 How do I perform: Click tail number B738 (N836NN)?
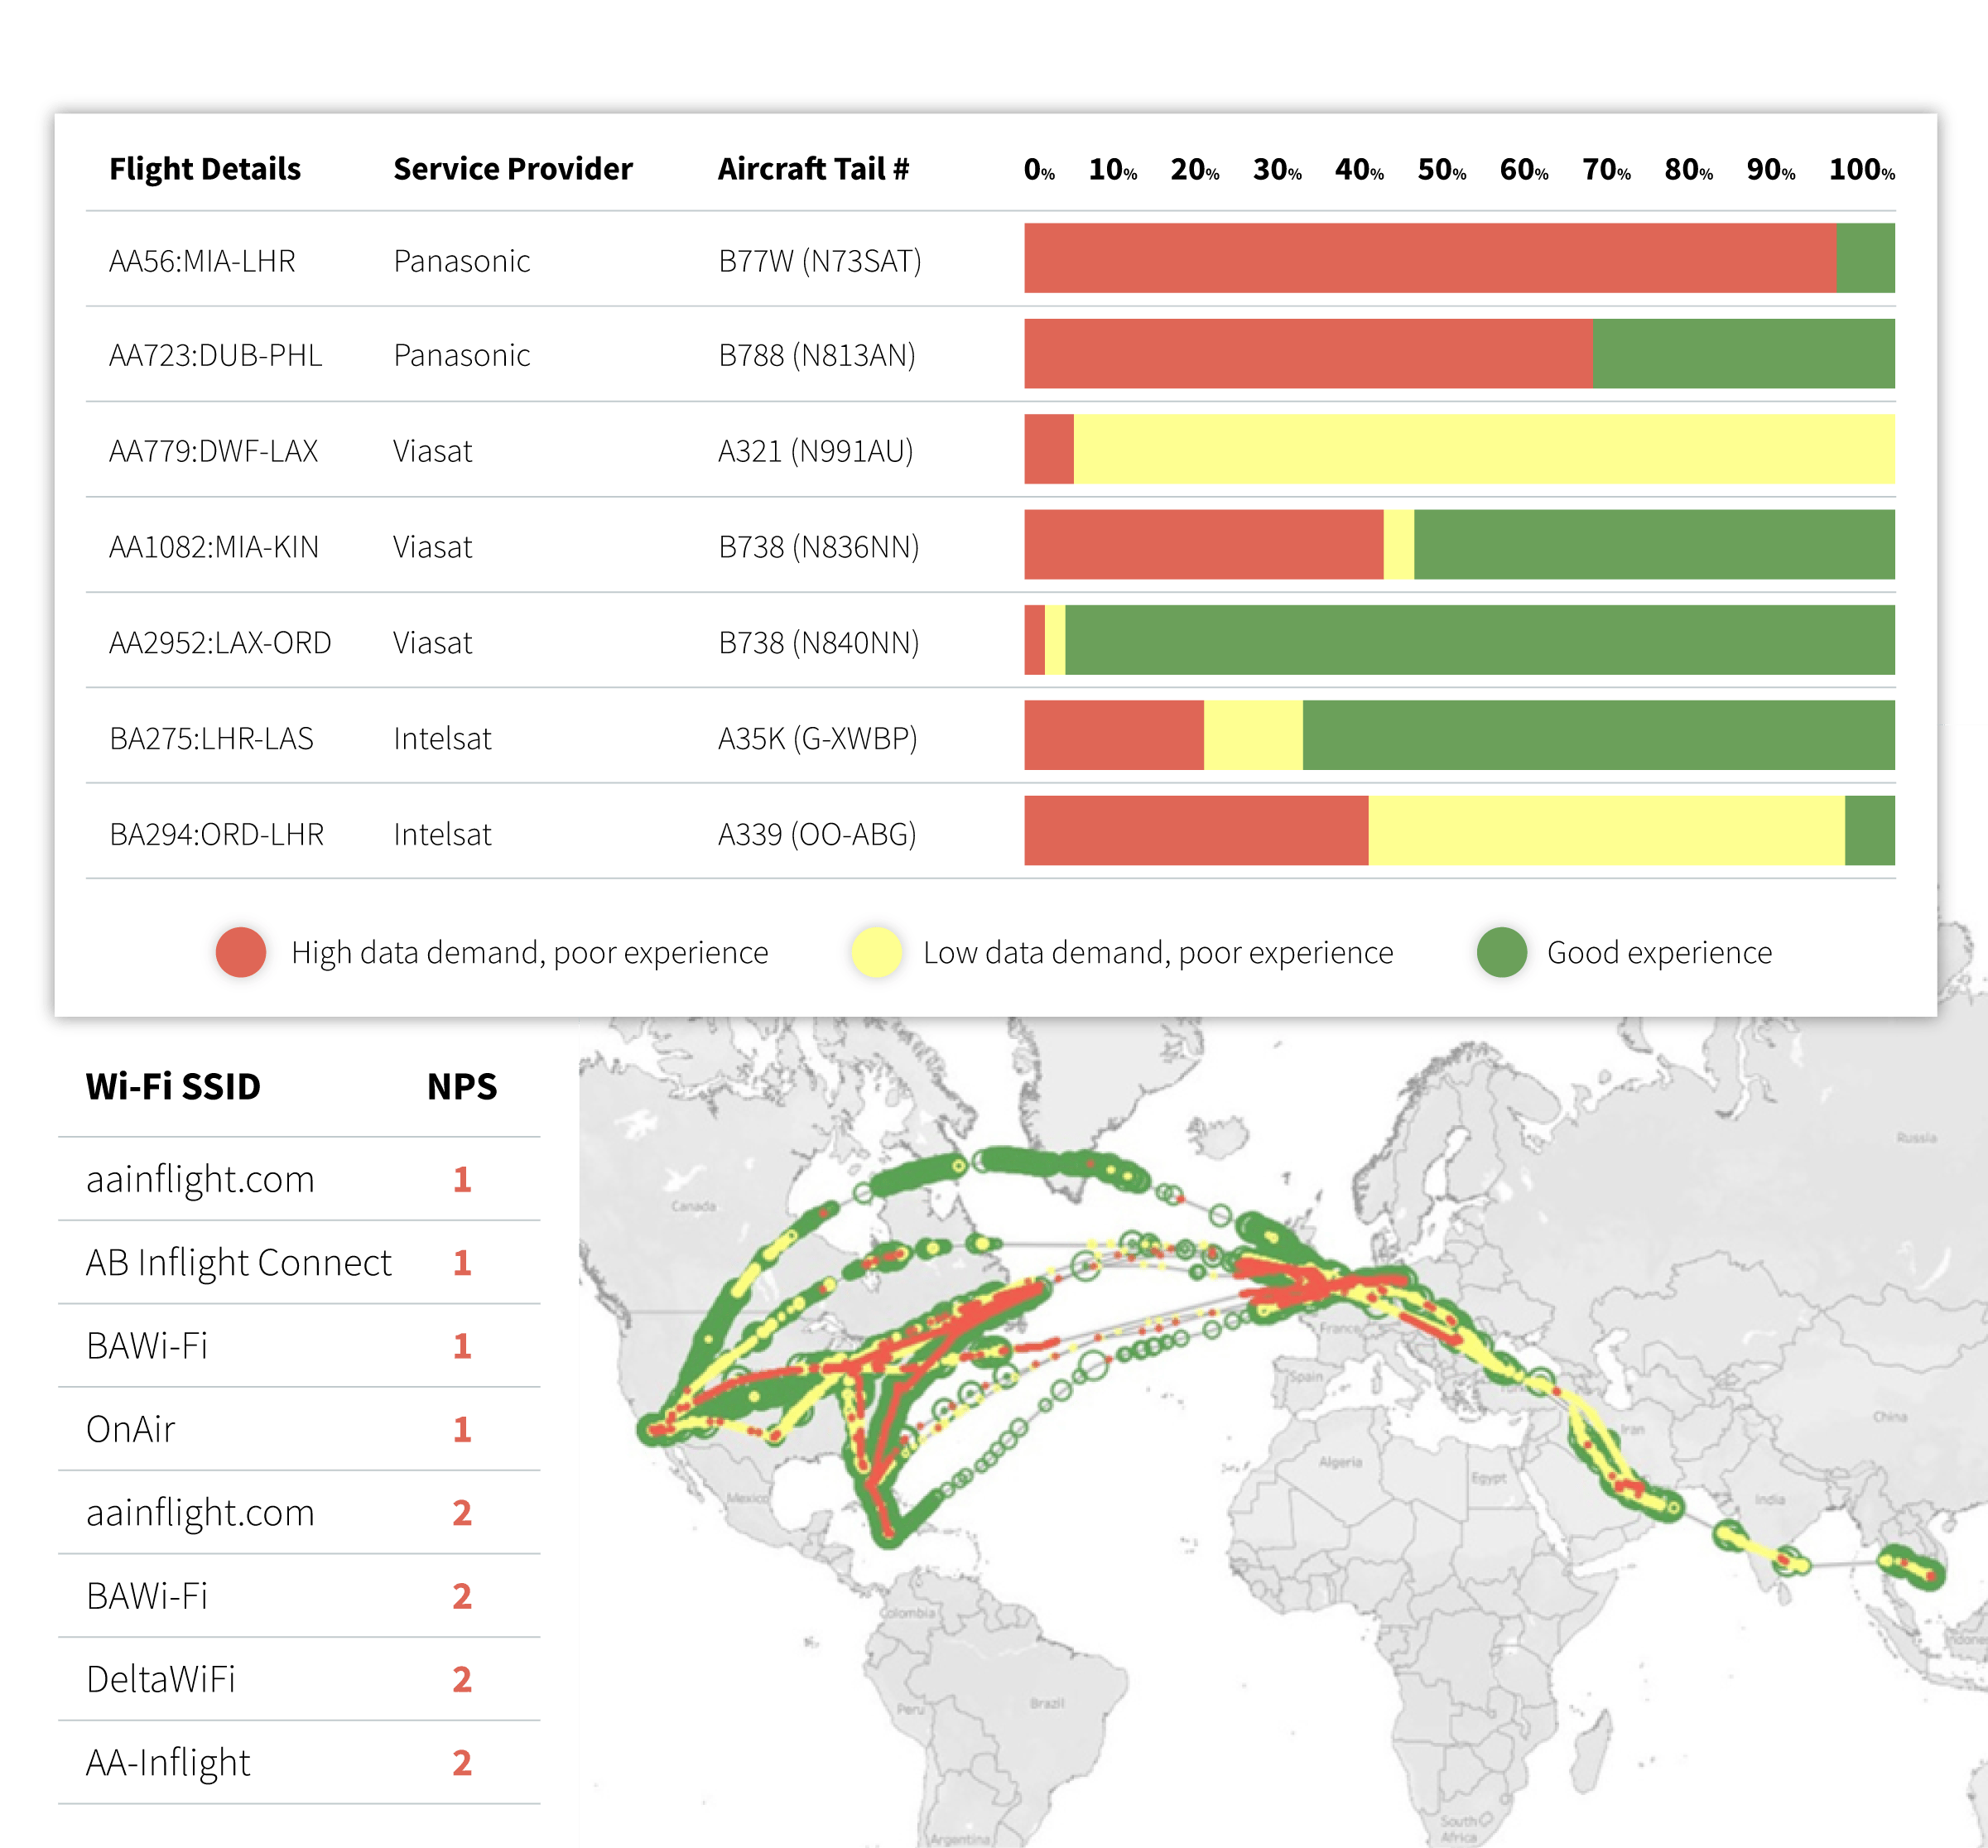[818, 547]
